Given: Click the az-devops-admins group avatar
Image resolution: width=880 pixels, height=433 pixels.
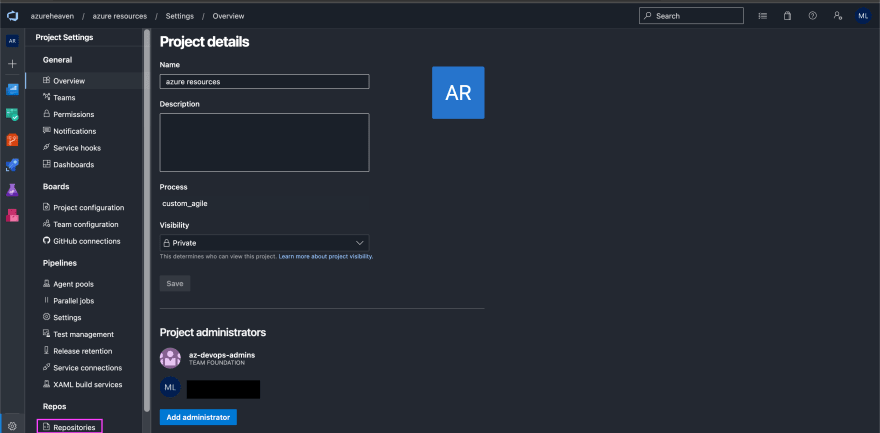Looking at the screenshot, I should [170, 358].
